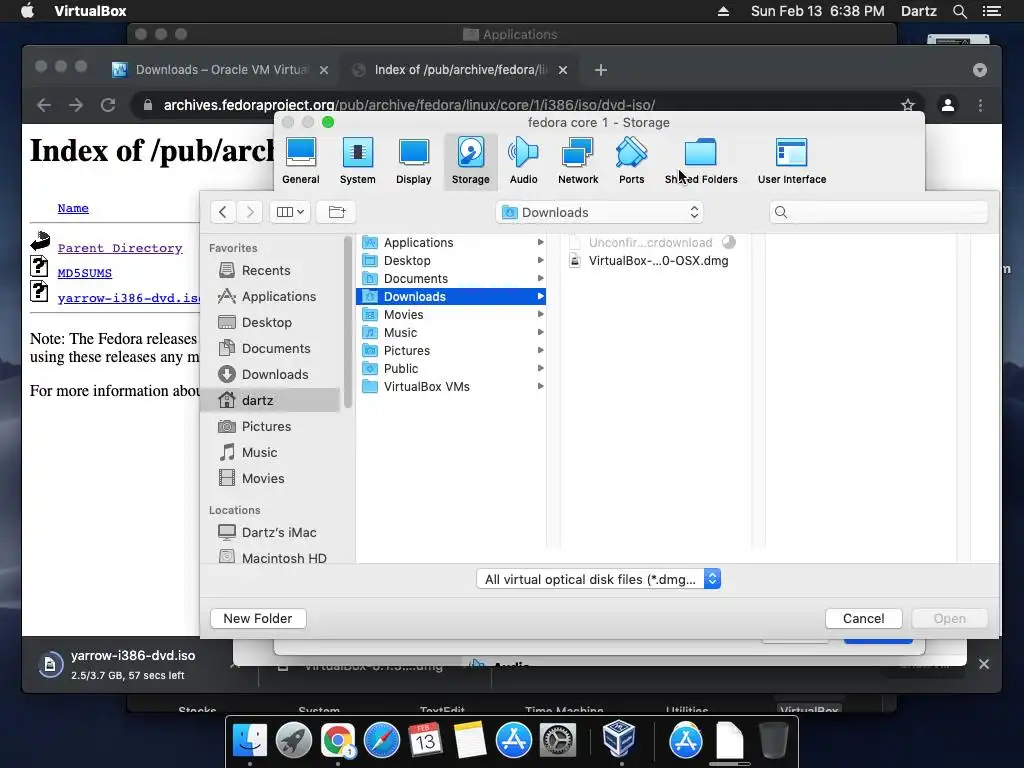
Task: Bookmark this page with star icon
Action: tap(908, 105)
